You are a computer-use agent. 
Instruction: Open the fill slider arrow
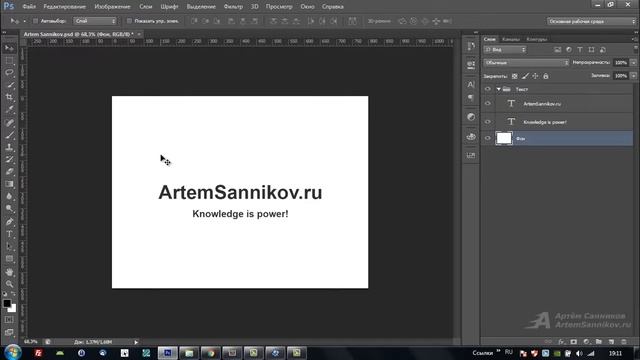pos(633,76)
